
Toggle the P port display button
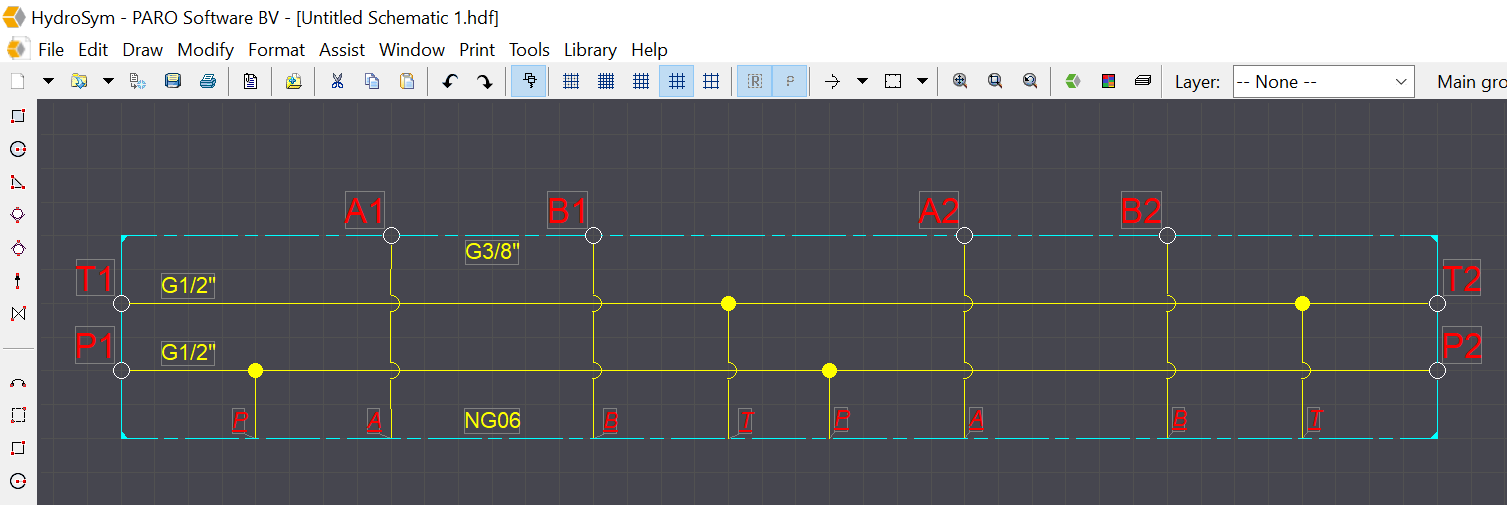790,82
